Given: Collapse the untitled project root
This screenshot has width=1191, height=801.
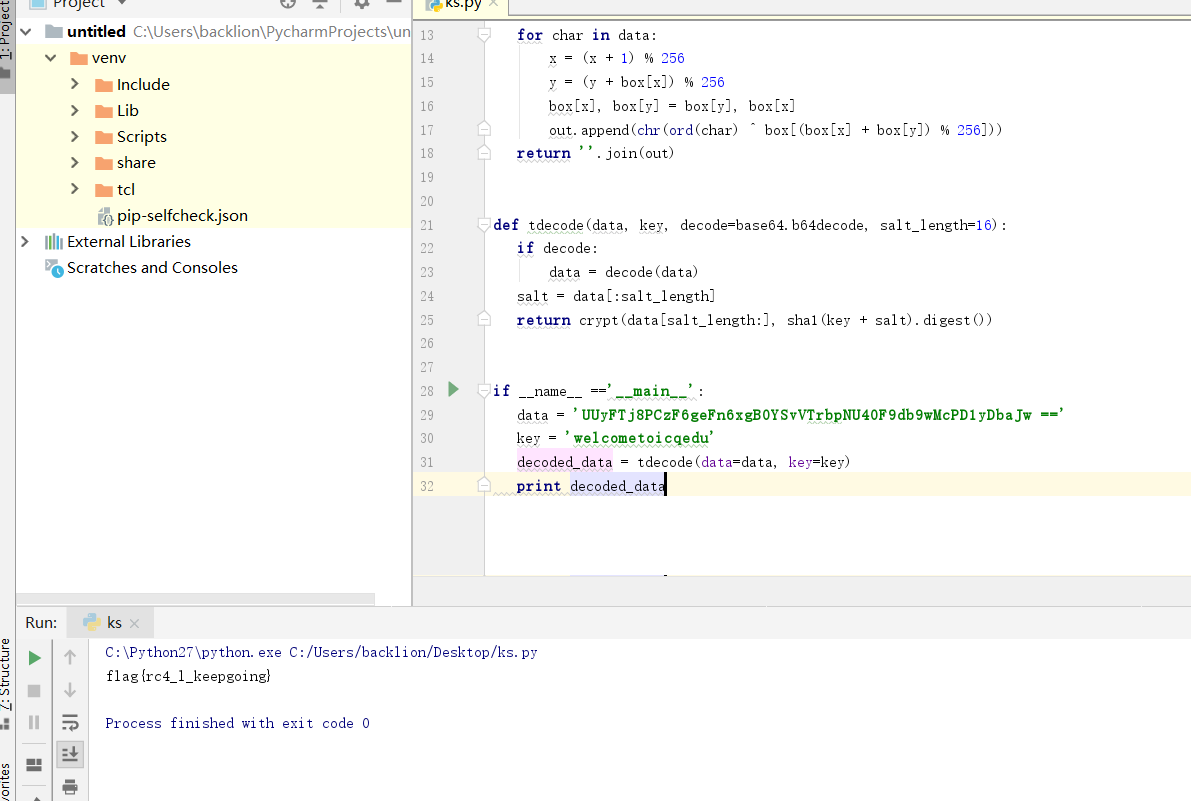Looking at the screenshot, I should [26, 32].
